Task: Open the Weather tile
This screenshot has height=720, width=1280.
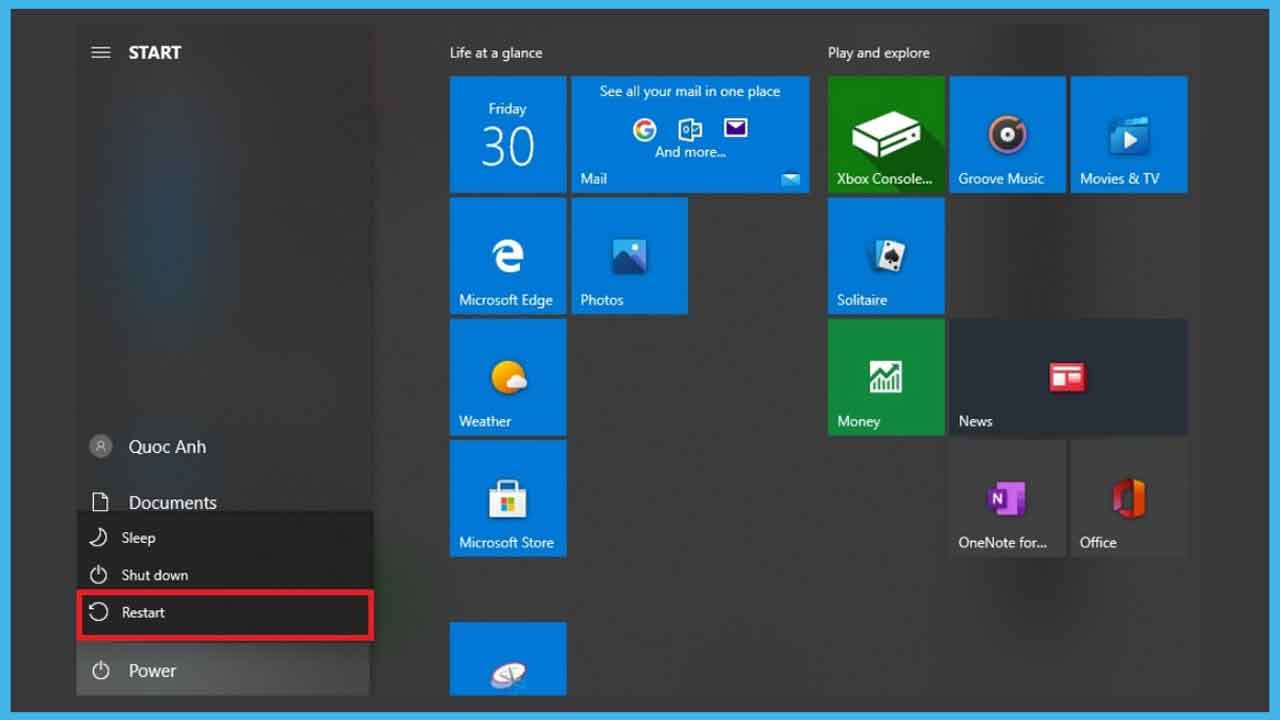Action: 507,377
